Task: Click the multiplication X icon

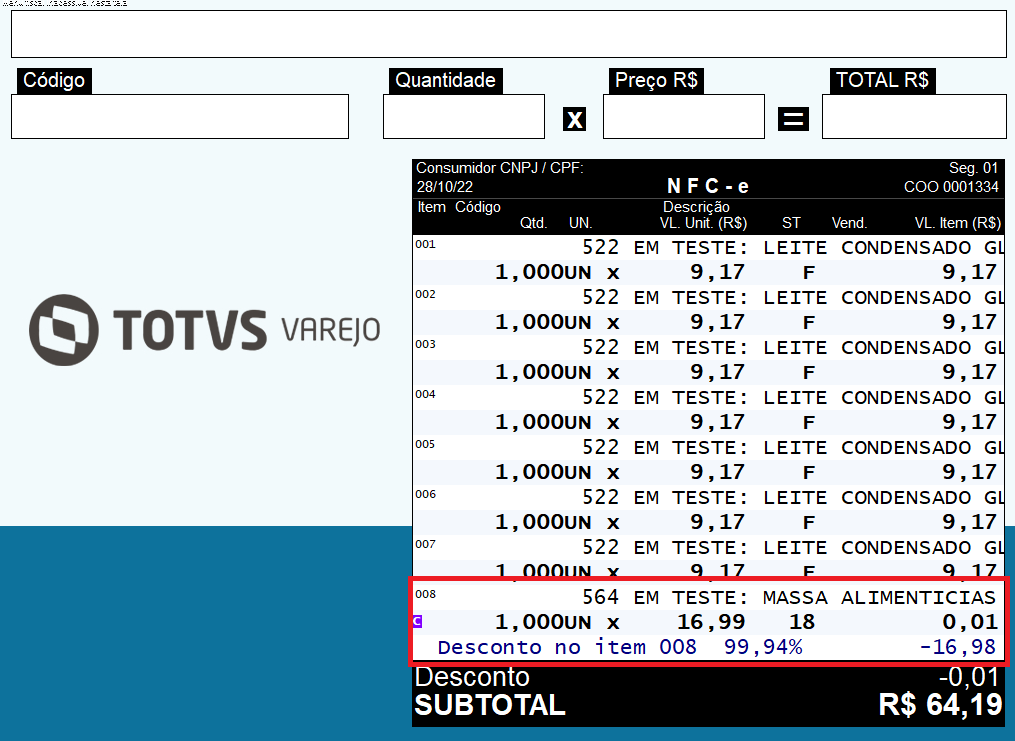Action: [x=574, y=119]
